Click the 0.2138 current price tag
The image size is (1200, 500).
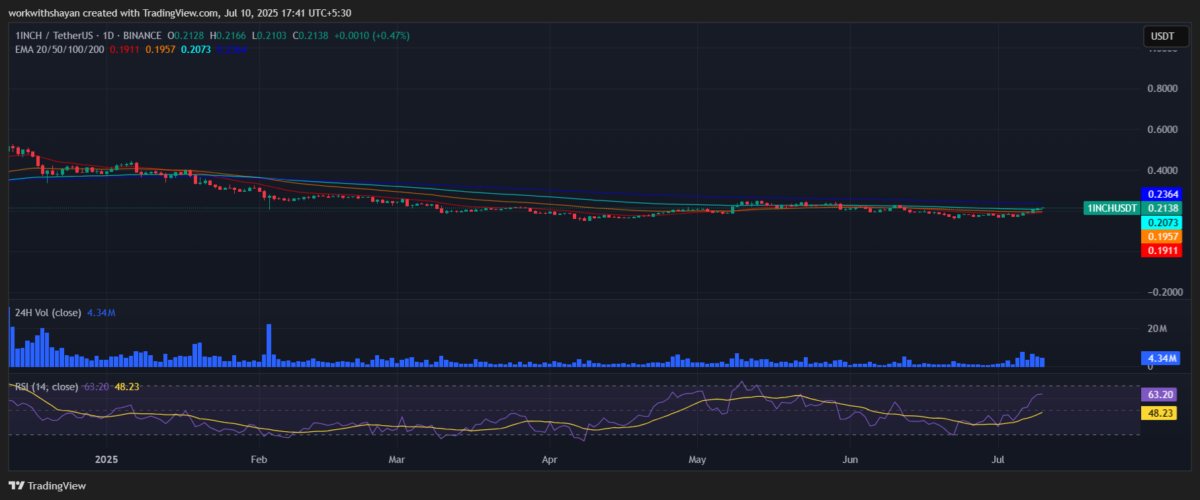[1162, 208]
